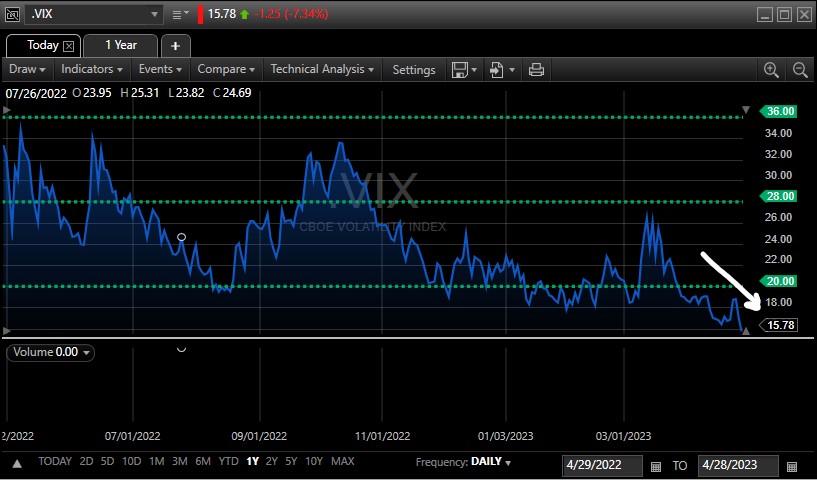Zoom in on the chart

pyautogui.click(x=771, y=69)
